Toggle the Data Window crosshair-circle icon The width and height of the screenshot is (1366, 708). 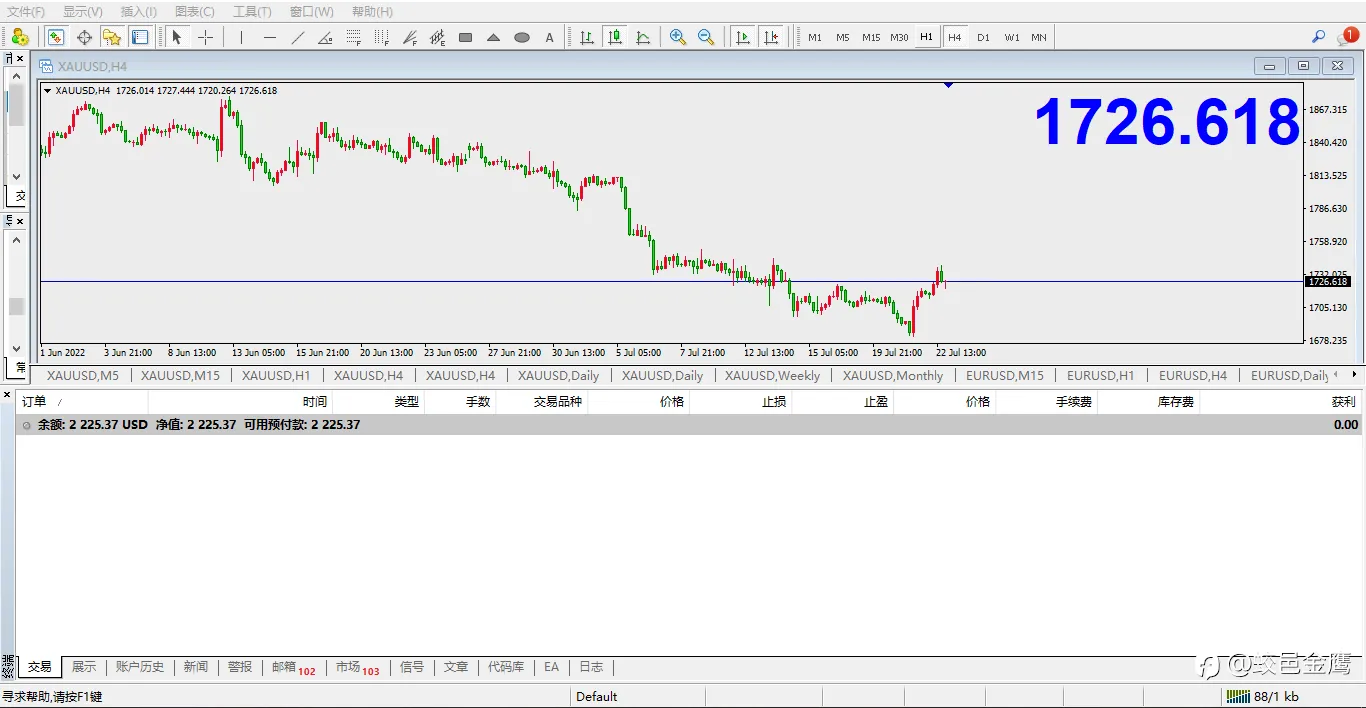[x=84, y=37]
